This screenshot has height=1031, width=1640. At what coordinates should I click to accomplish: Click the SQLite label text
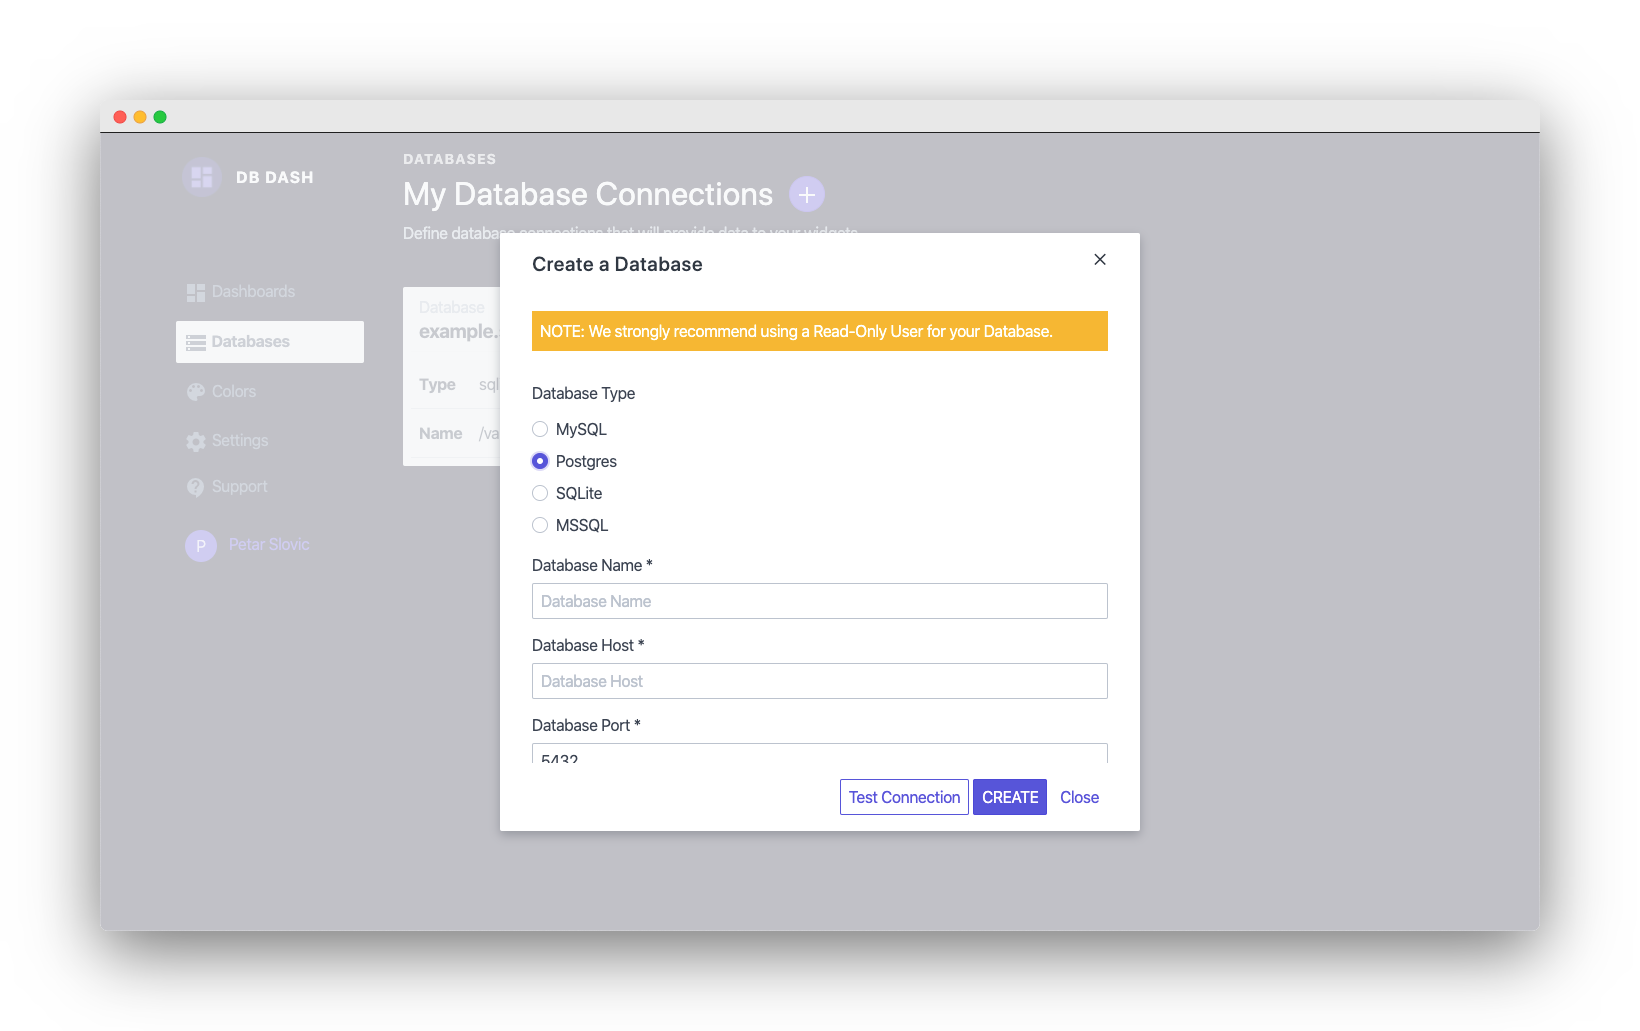pos(579,493)
